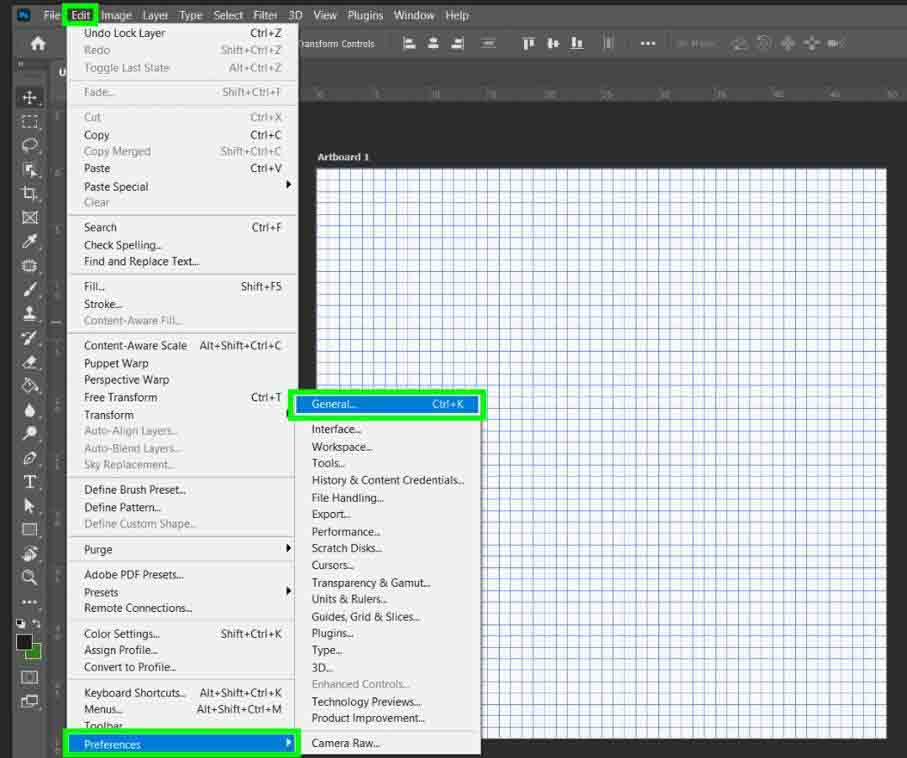The height and width of the screenshot is (758, 907).
Task: Select the Frame tool
Action: (30, 218)
